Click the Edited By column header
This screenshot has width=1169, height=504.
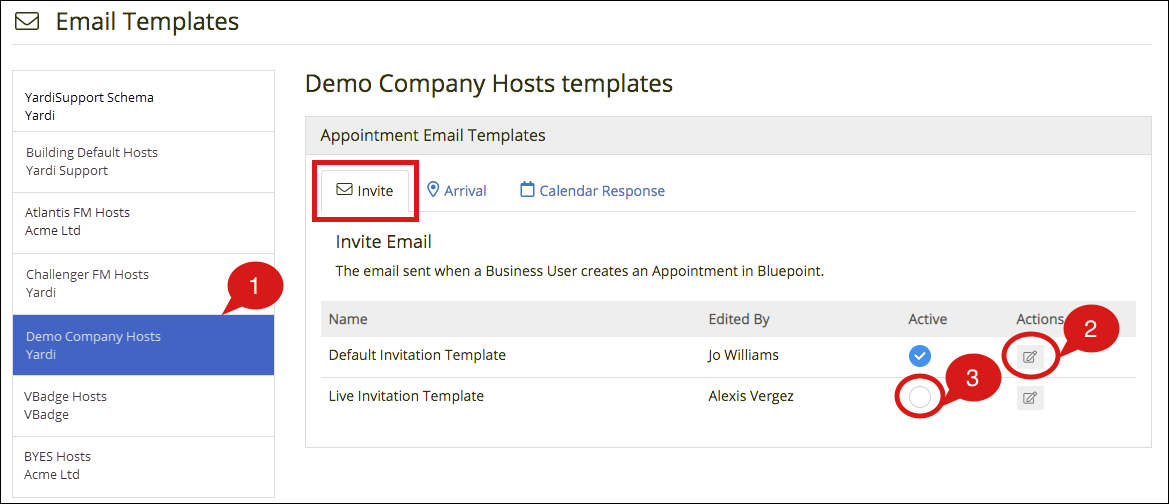(x=739, y=319)
